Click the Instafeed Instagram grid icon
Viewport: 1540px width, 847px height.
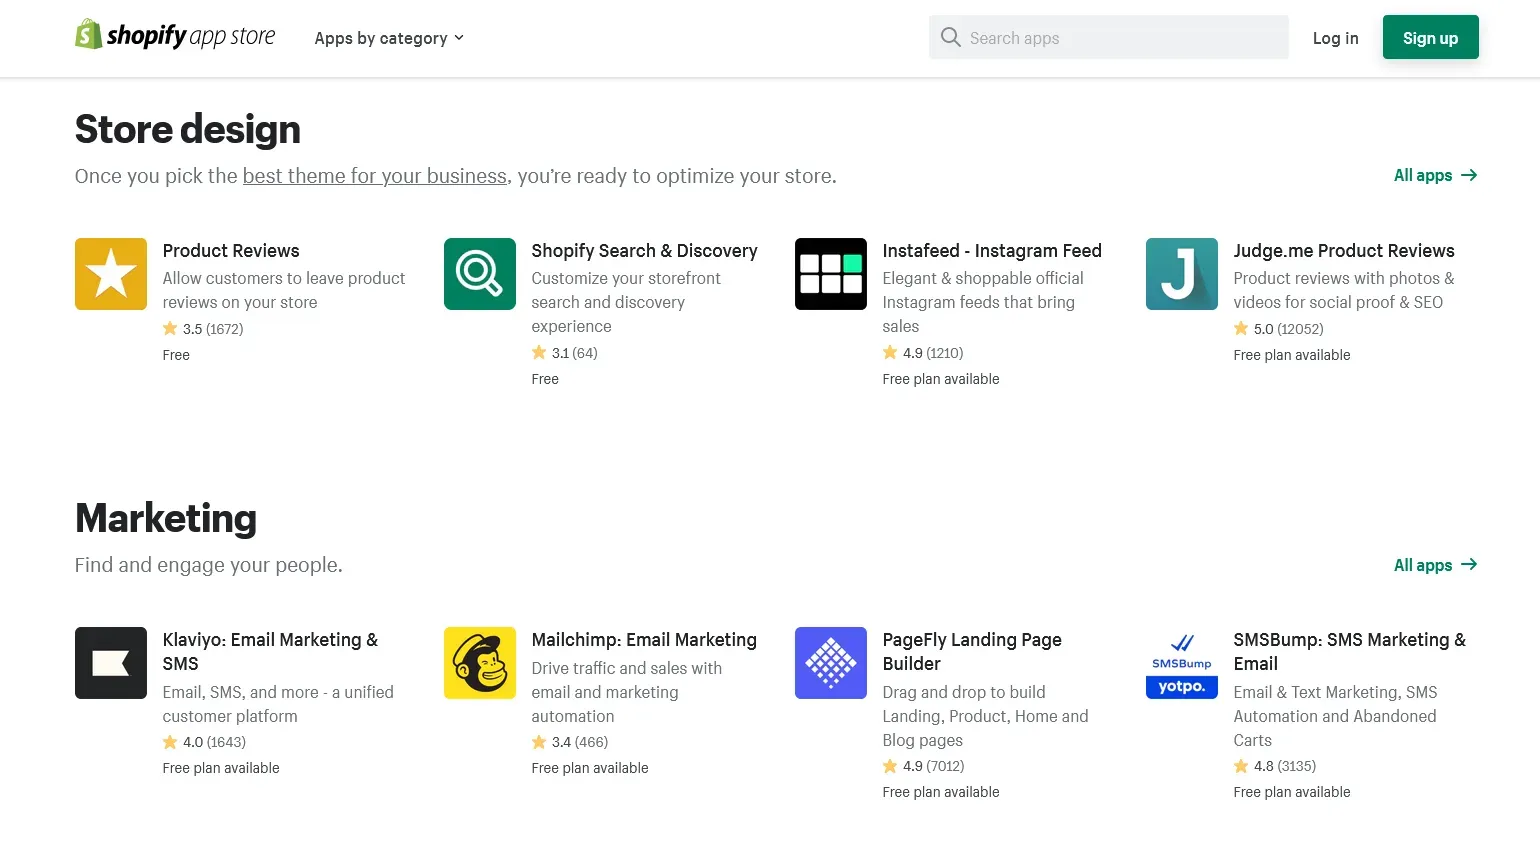pos(830,273)
